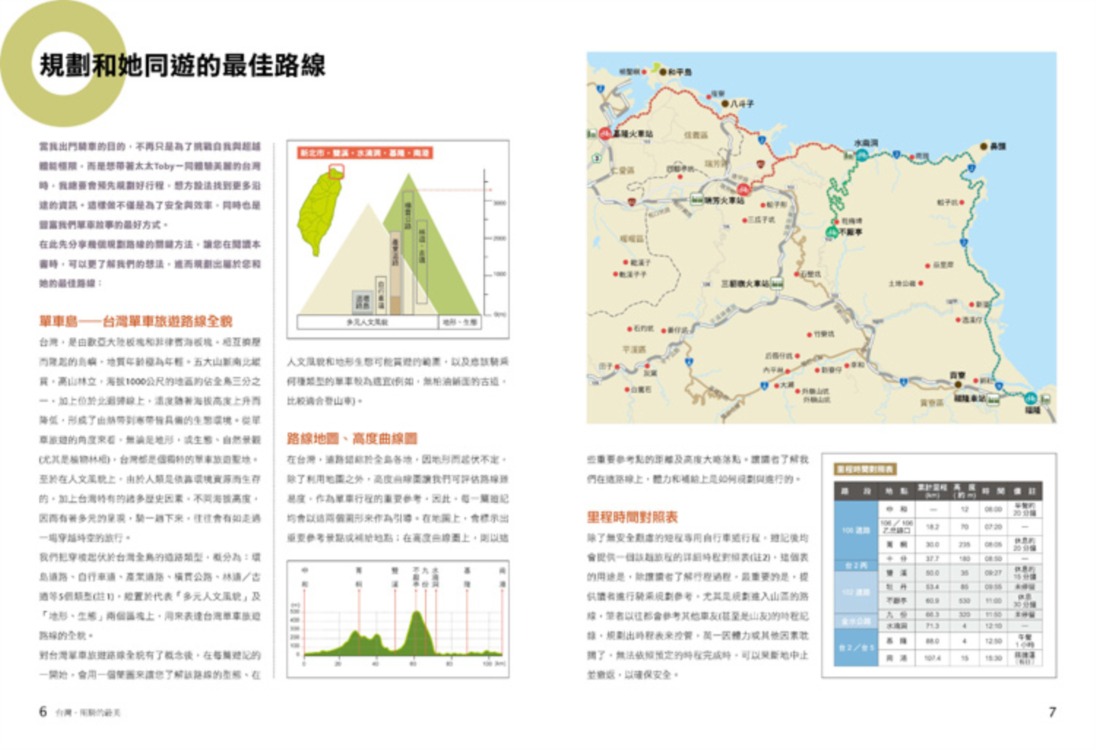Screen dimensions: 1096x750
Task: Click the page title 規劃和她同遊的最佳路線
Action: (x=181, y=66)
